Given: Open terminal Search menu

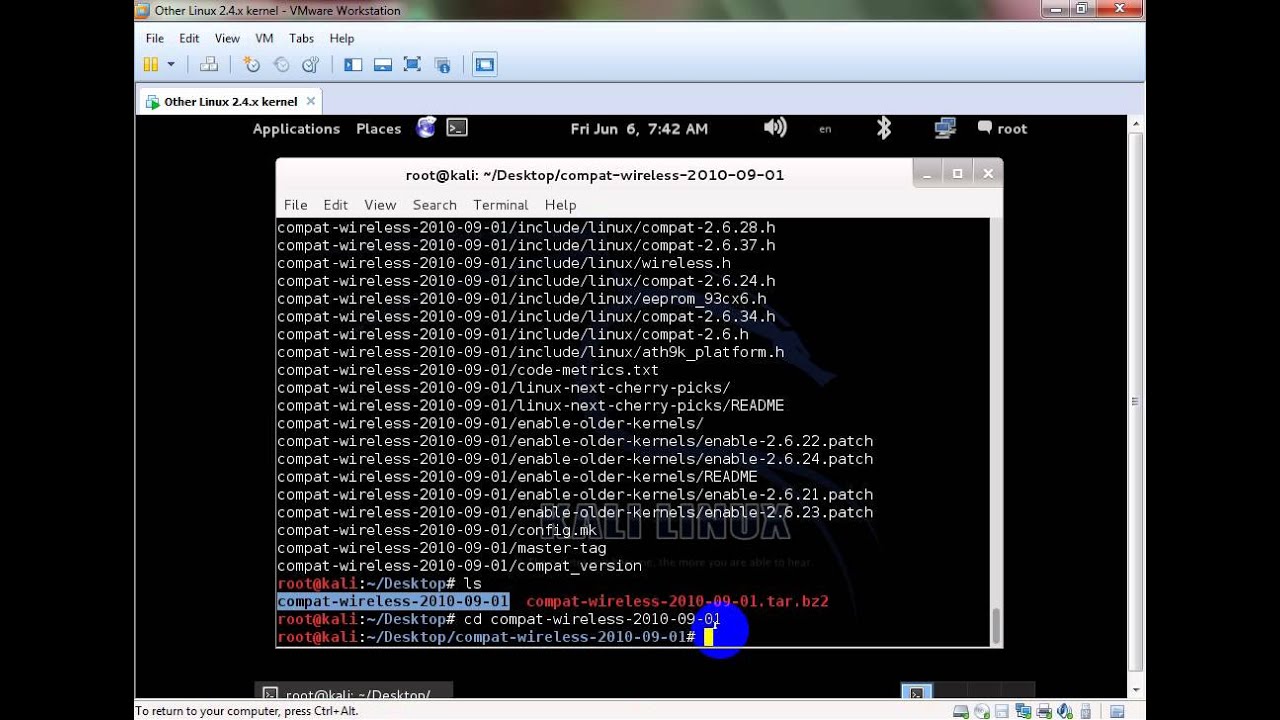Looking at the screenshot, I should [x=434, y=204].
